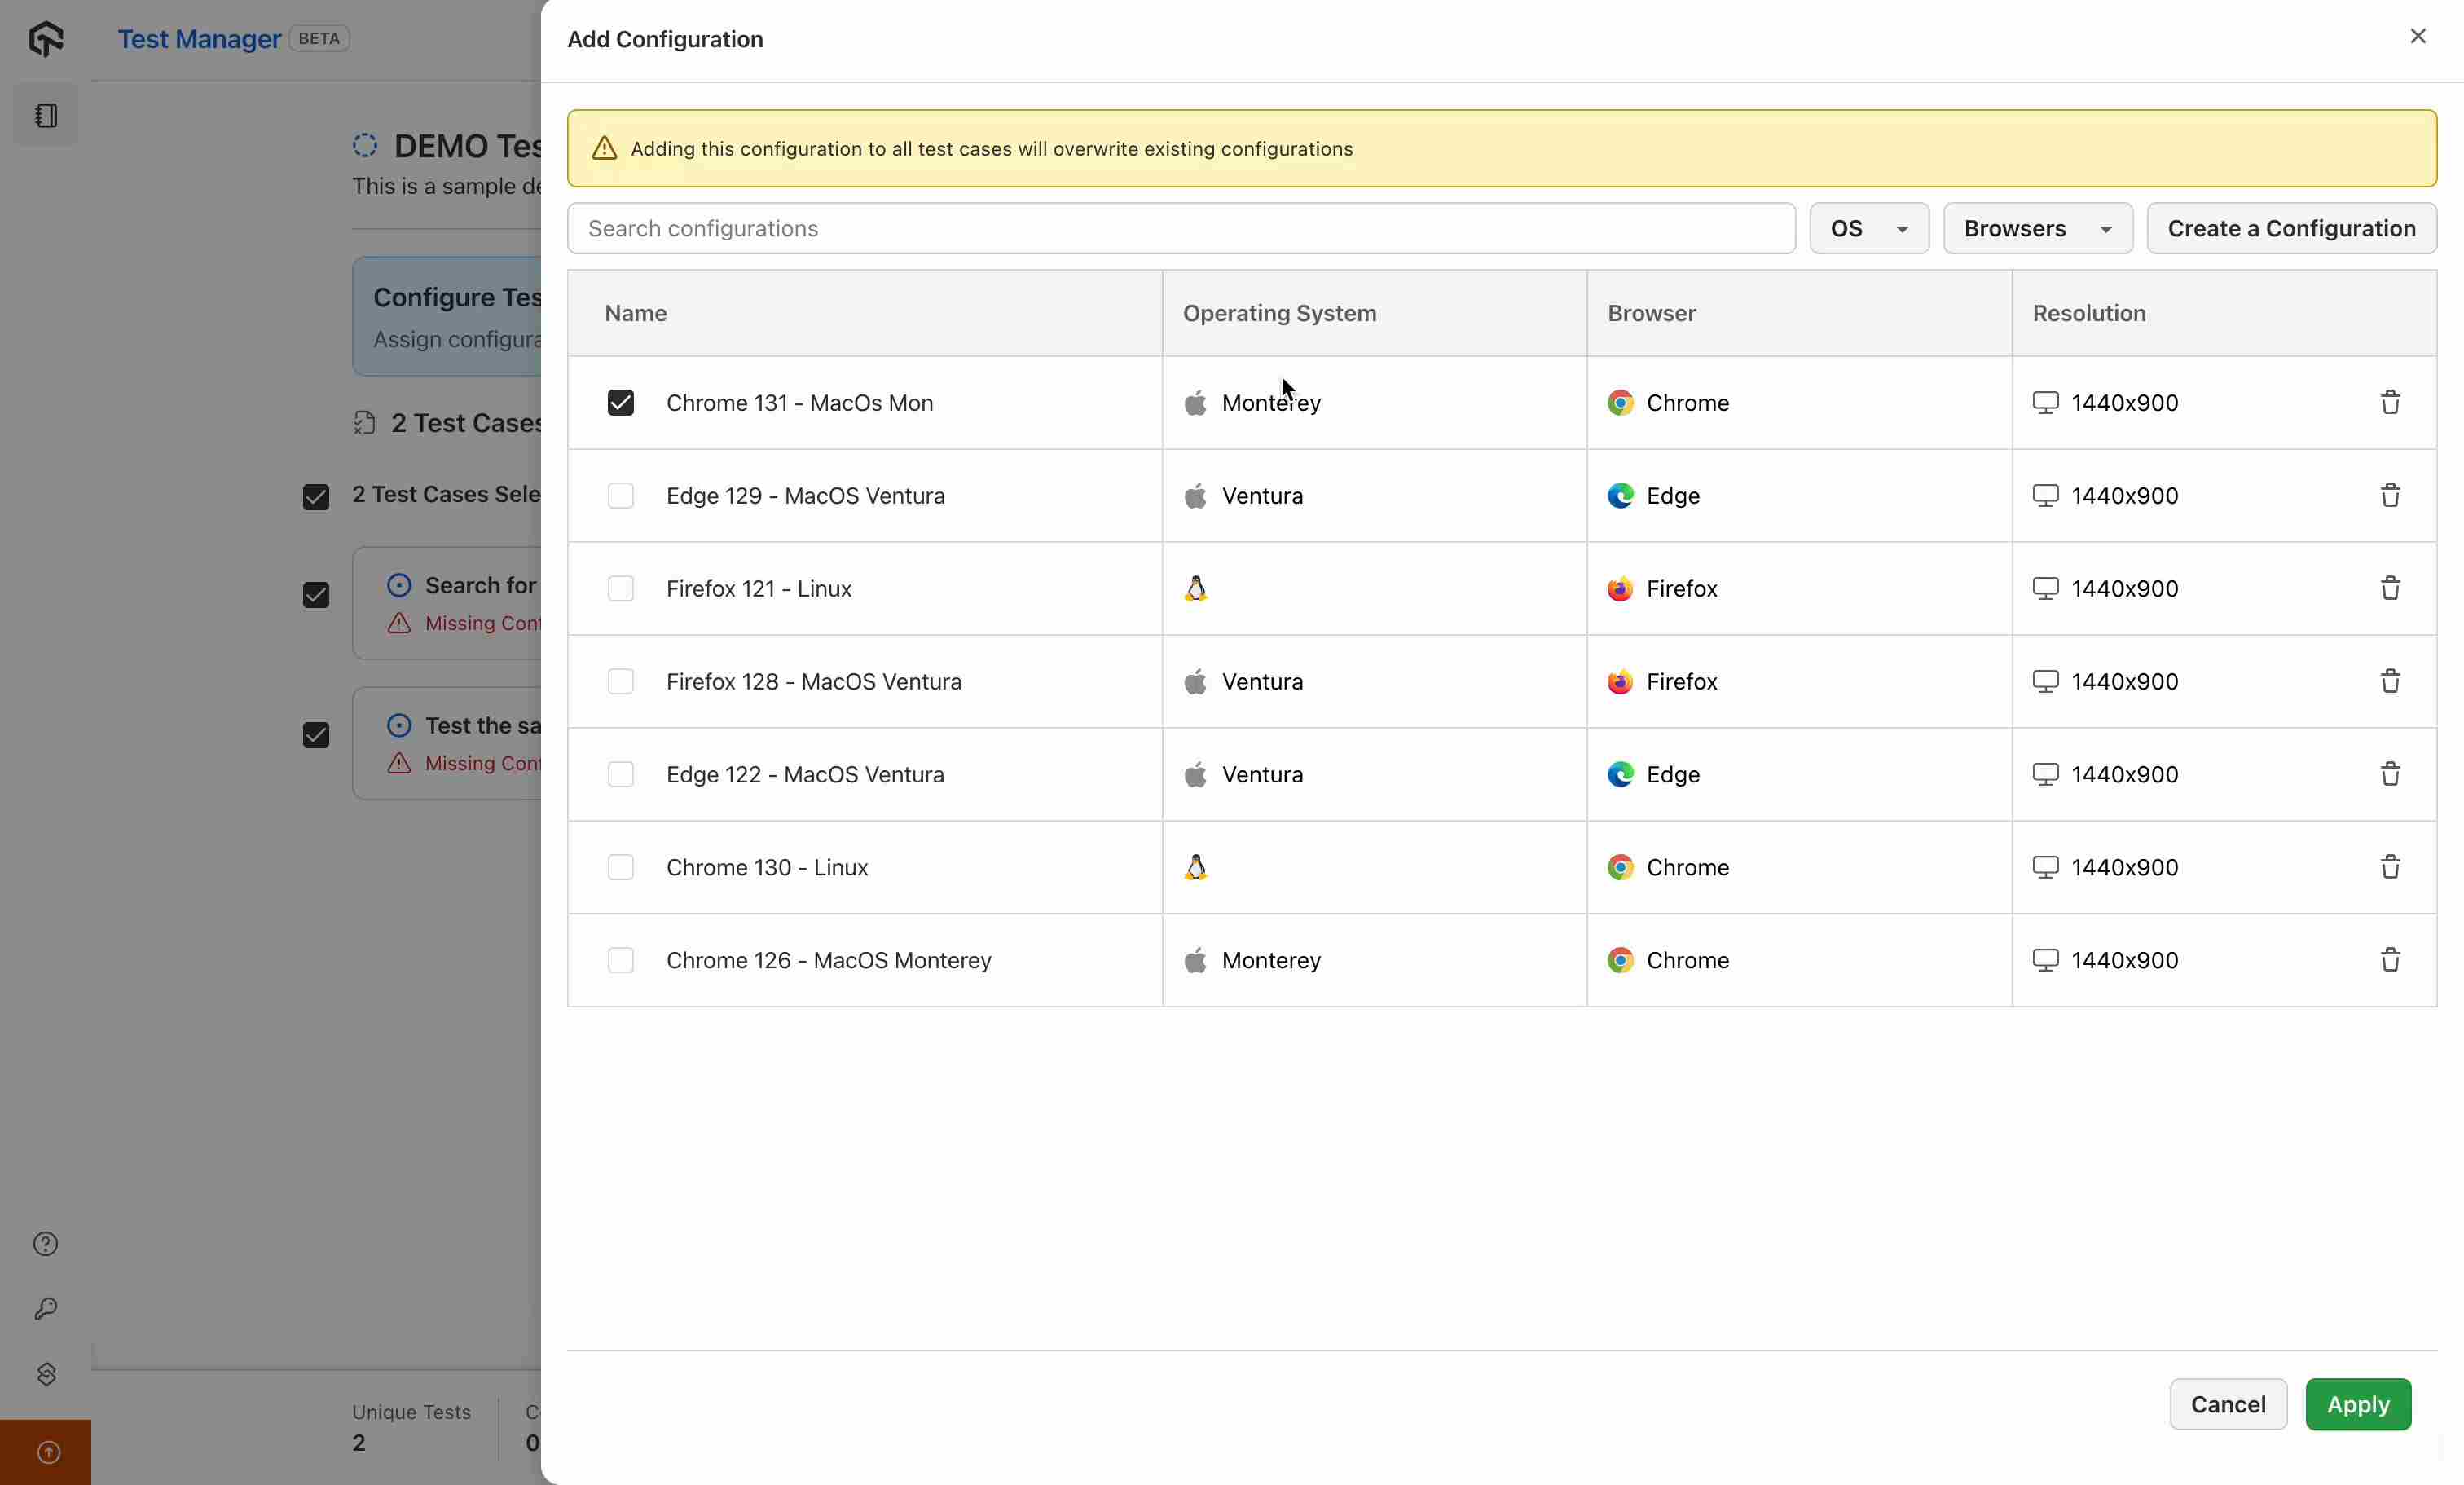Image resolution: width=2464 pixels, height=1485 pixels.
Task: Open the Browsers filter dropdown
Action: coord(2038,228)
